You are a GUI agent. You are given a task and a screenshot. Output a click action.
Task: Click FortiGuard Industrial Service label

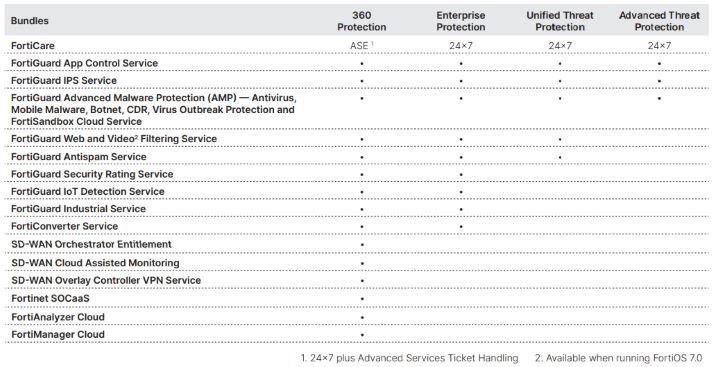(x=78, y=209)
